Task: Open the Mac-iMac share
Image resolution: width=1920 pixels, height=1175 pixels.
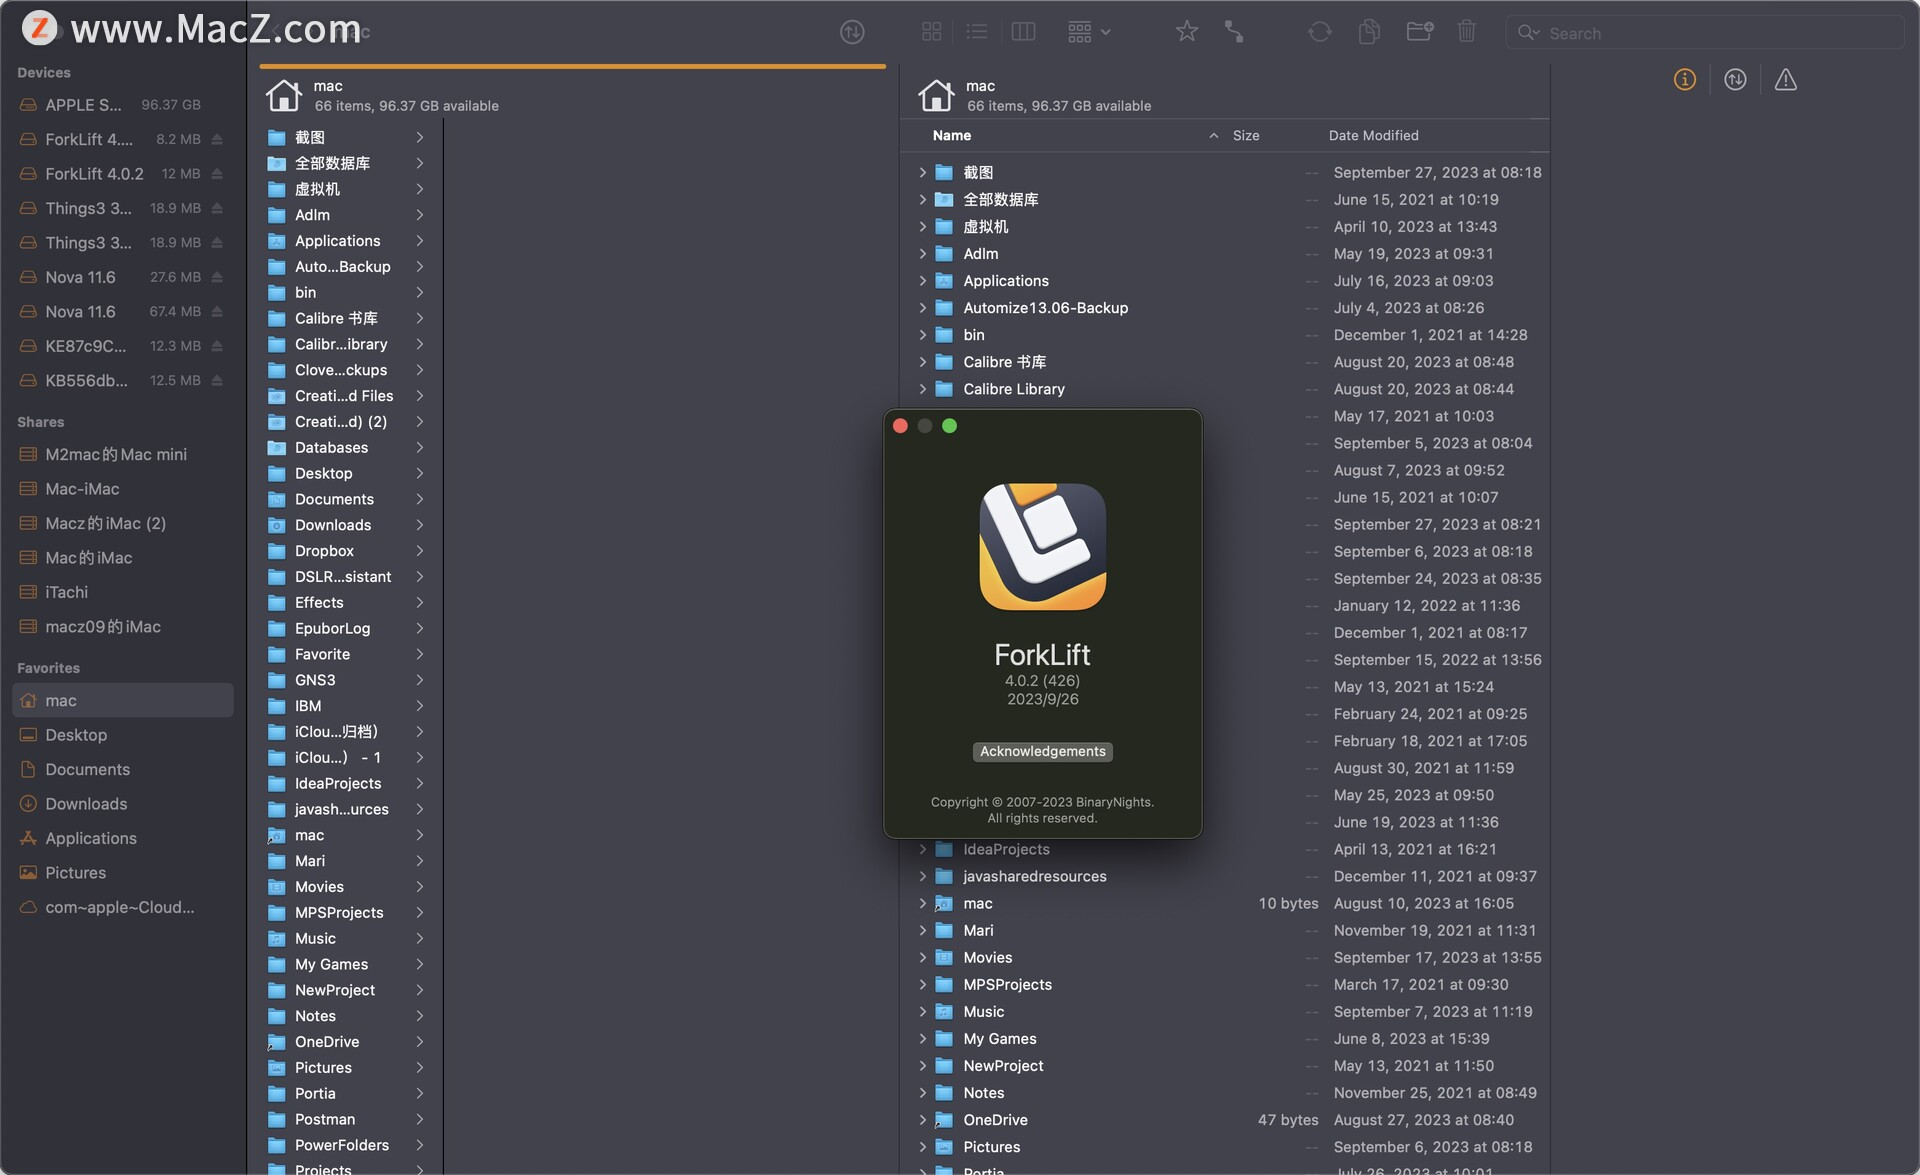Action: point(122,489)
